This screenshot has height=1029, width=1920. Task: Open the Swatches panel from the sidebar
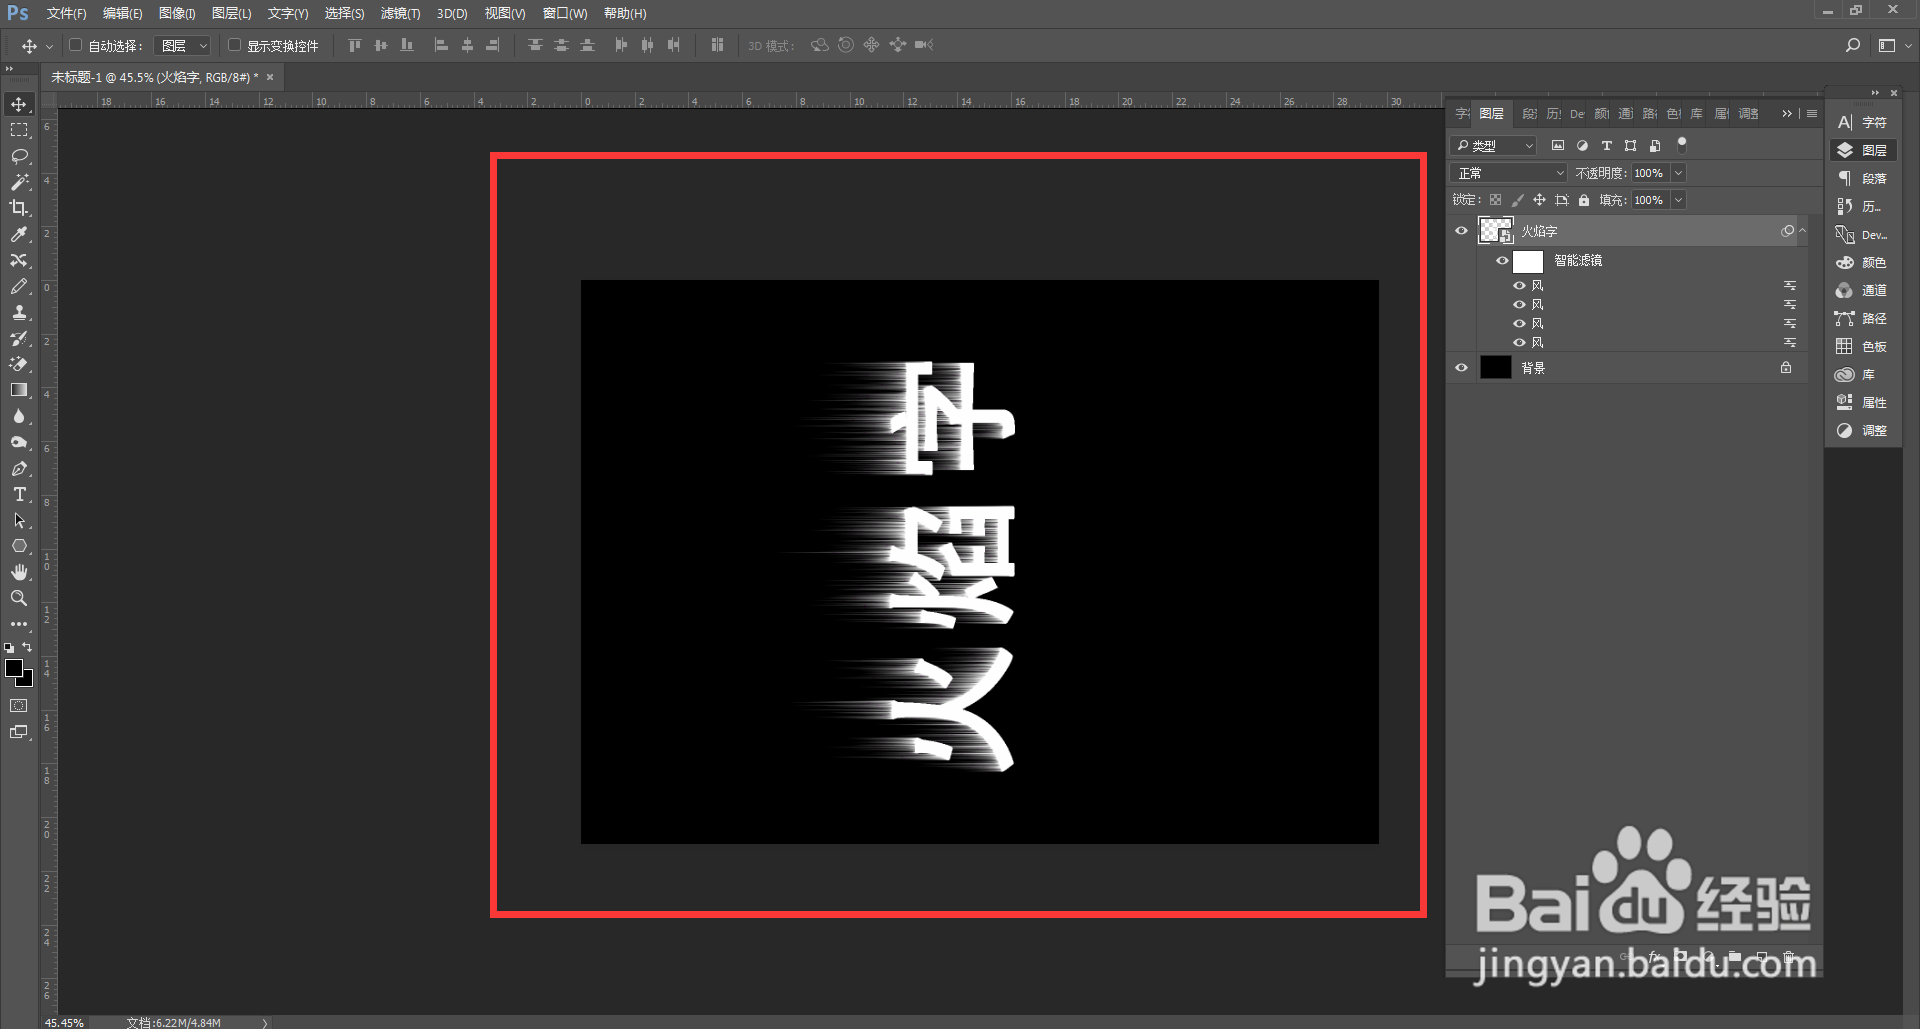pos(1864,346)
